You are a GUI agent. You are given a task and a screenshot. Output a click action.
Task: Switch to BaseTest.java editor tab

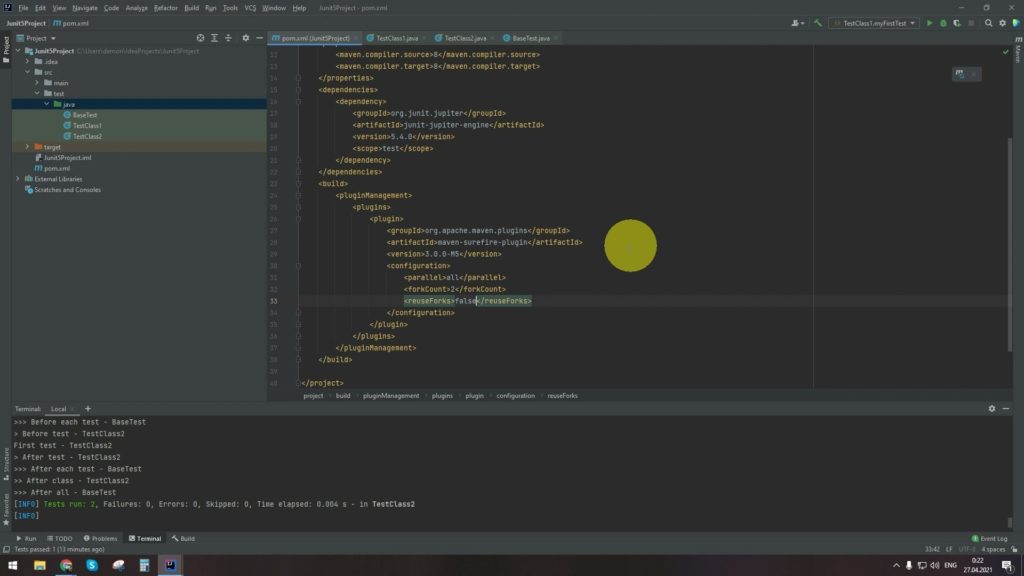(x=530, y=38)
